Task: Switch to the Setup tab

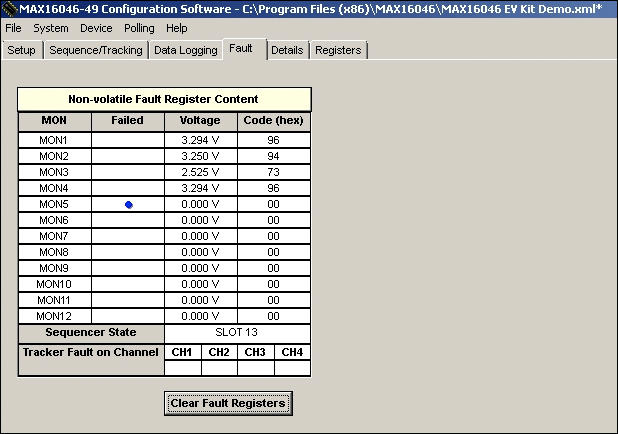Action: [21, 50]
